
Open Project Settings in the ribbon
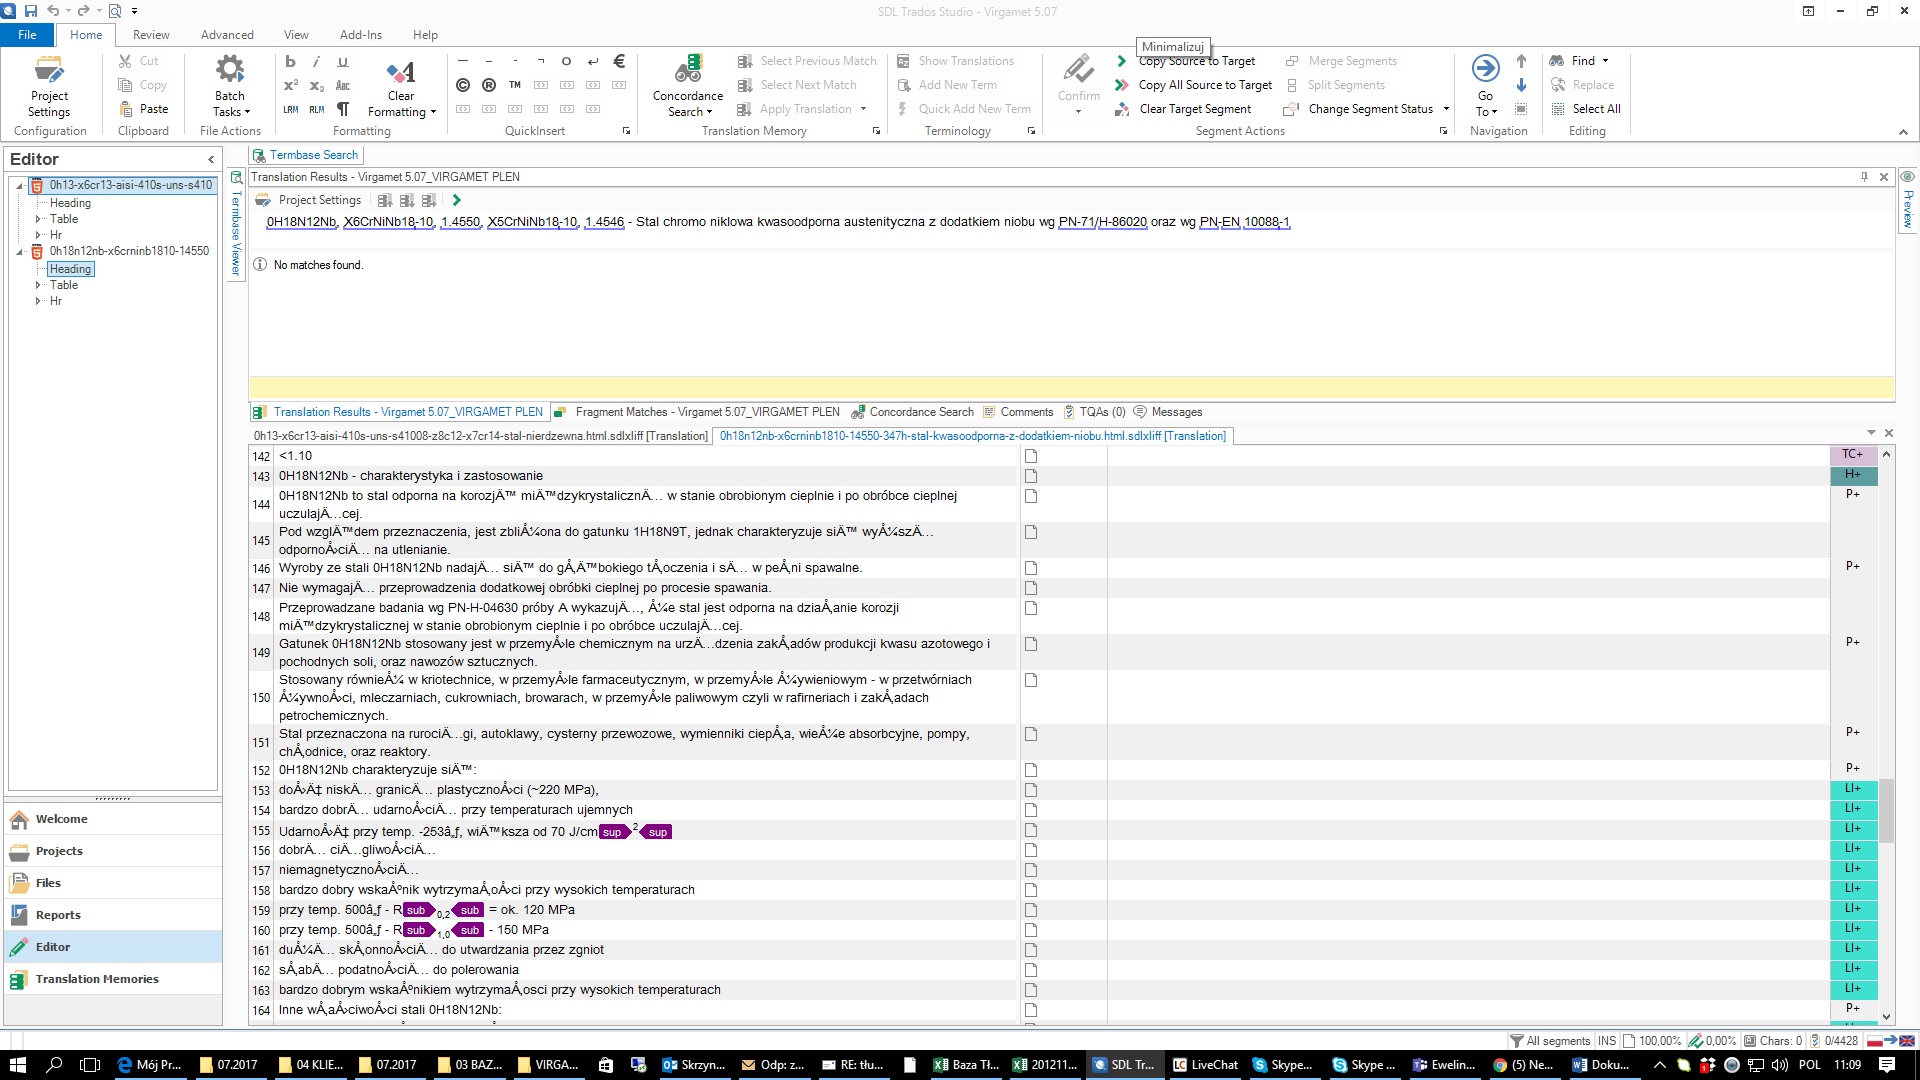coord(49,86)
